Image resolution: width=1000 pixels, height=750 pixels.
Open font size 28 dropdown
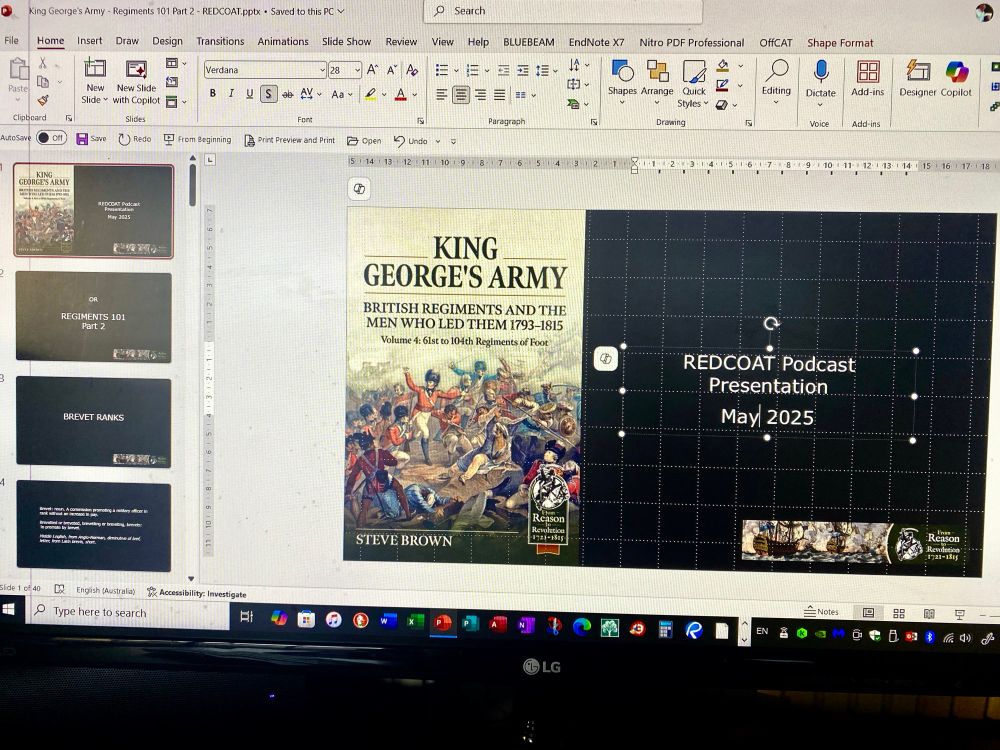pyautogui.click(x=357, y=70)
